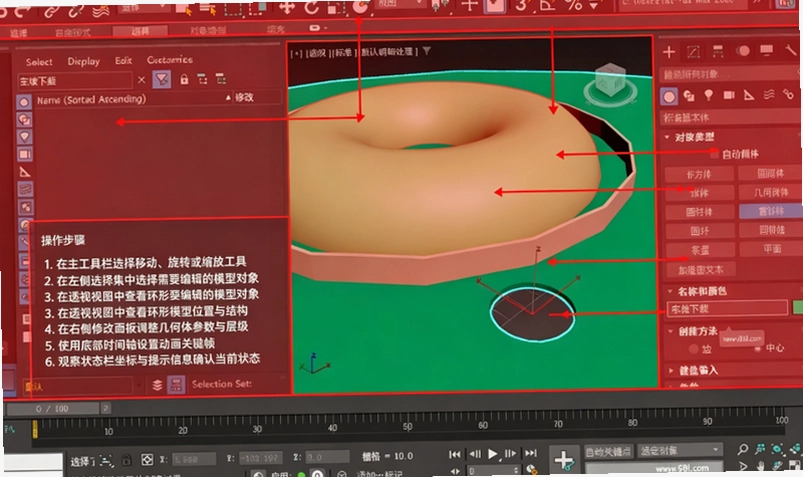Viewport: 803px width, 477px height.
Task: Open the Modify panel icon
Action: point(693,51)
